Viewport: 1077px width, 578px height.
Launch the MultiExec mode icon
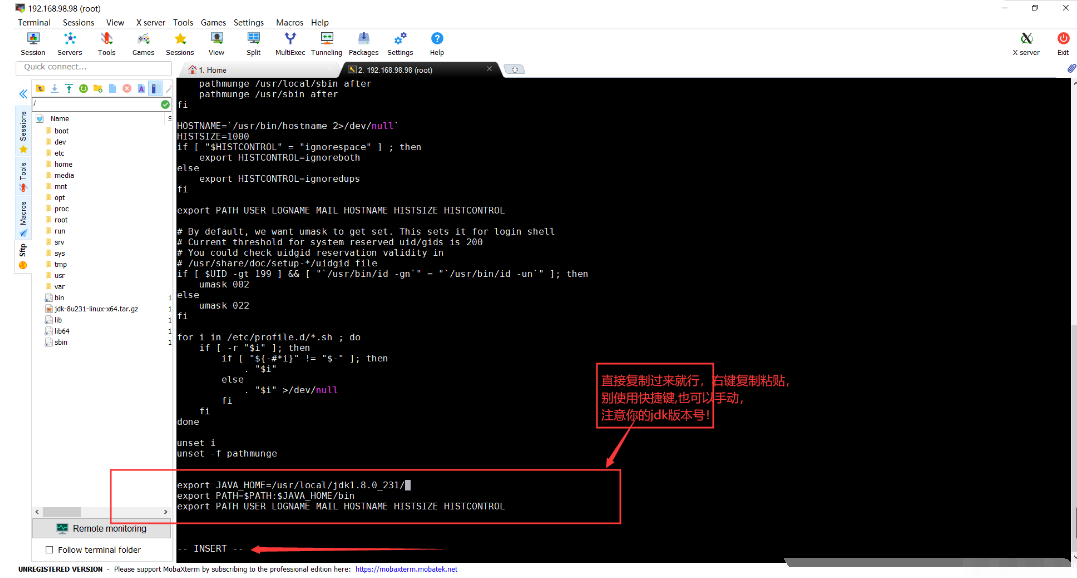tap(290, 43)
